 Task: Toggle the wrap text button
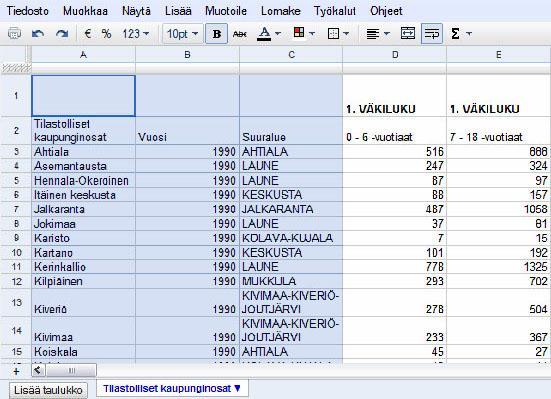(x=432, y=34)
